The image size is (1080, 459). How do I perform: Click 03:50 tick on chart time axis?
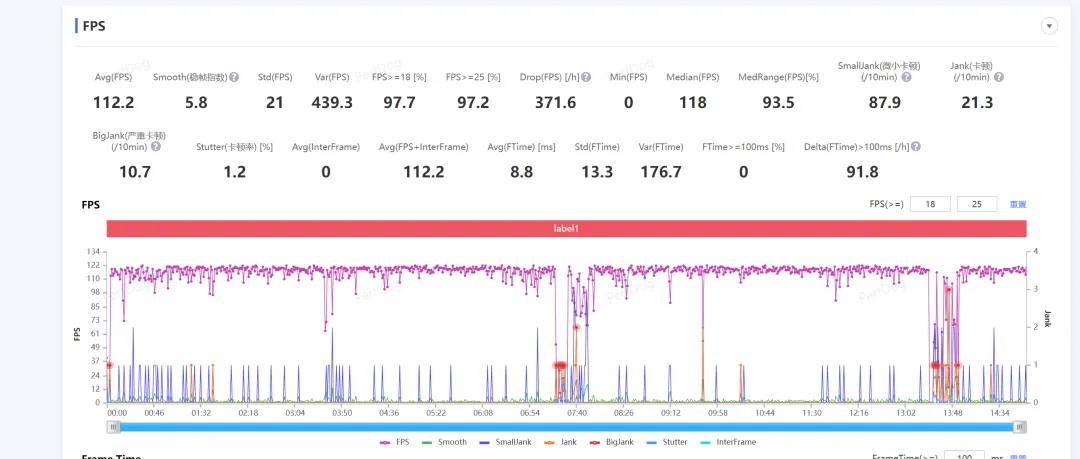(x=342, y=413)
